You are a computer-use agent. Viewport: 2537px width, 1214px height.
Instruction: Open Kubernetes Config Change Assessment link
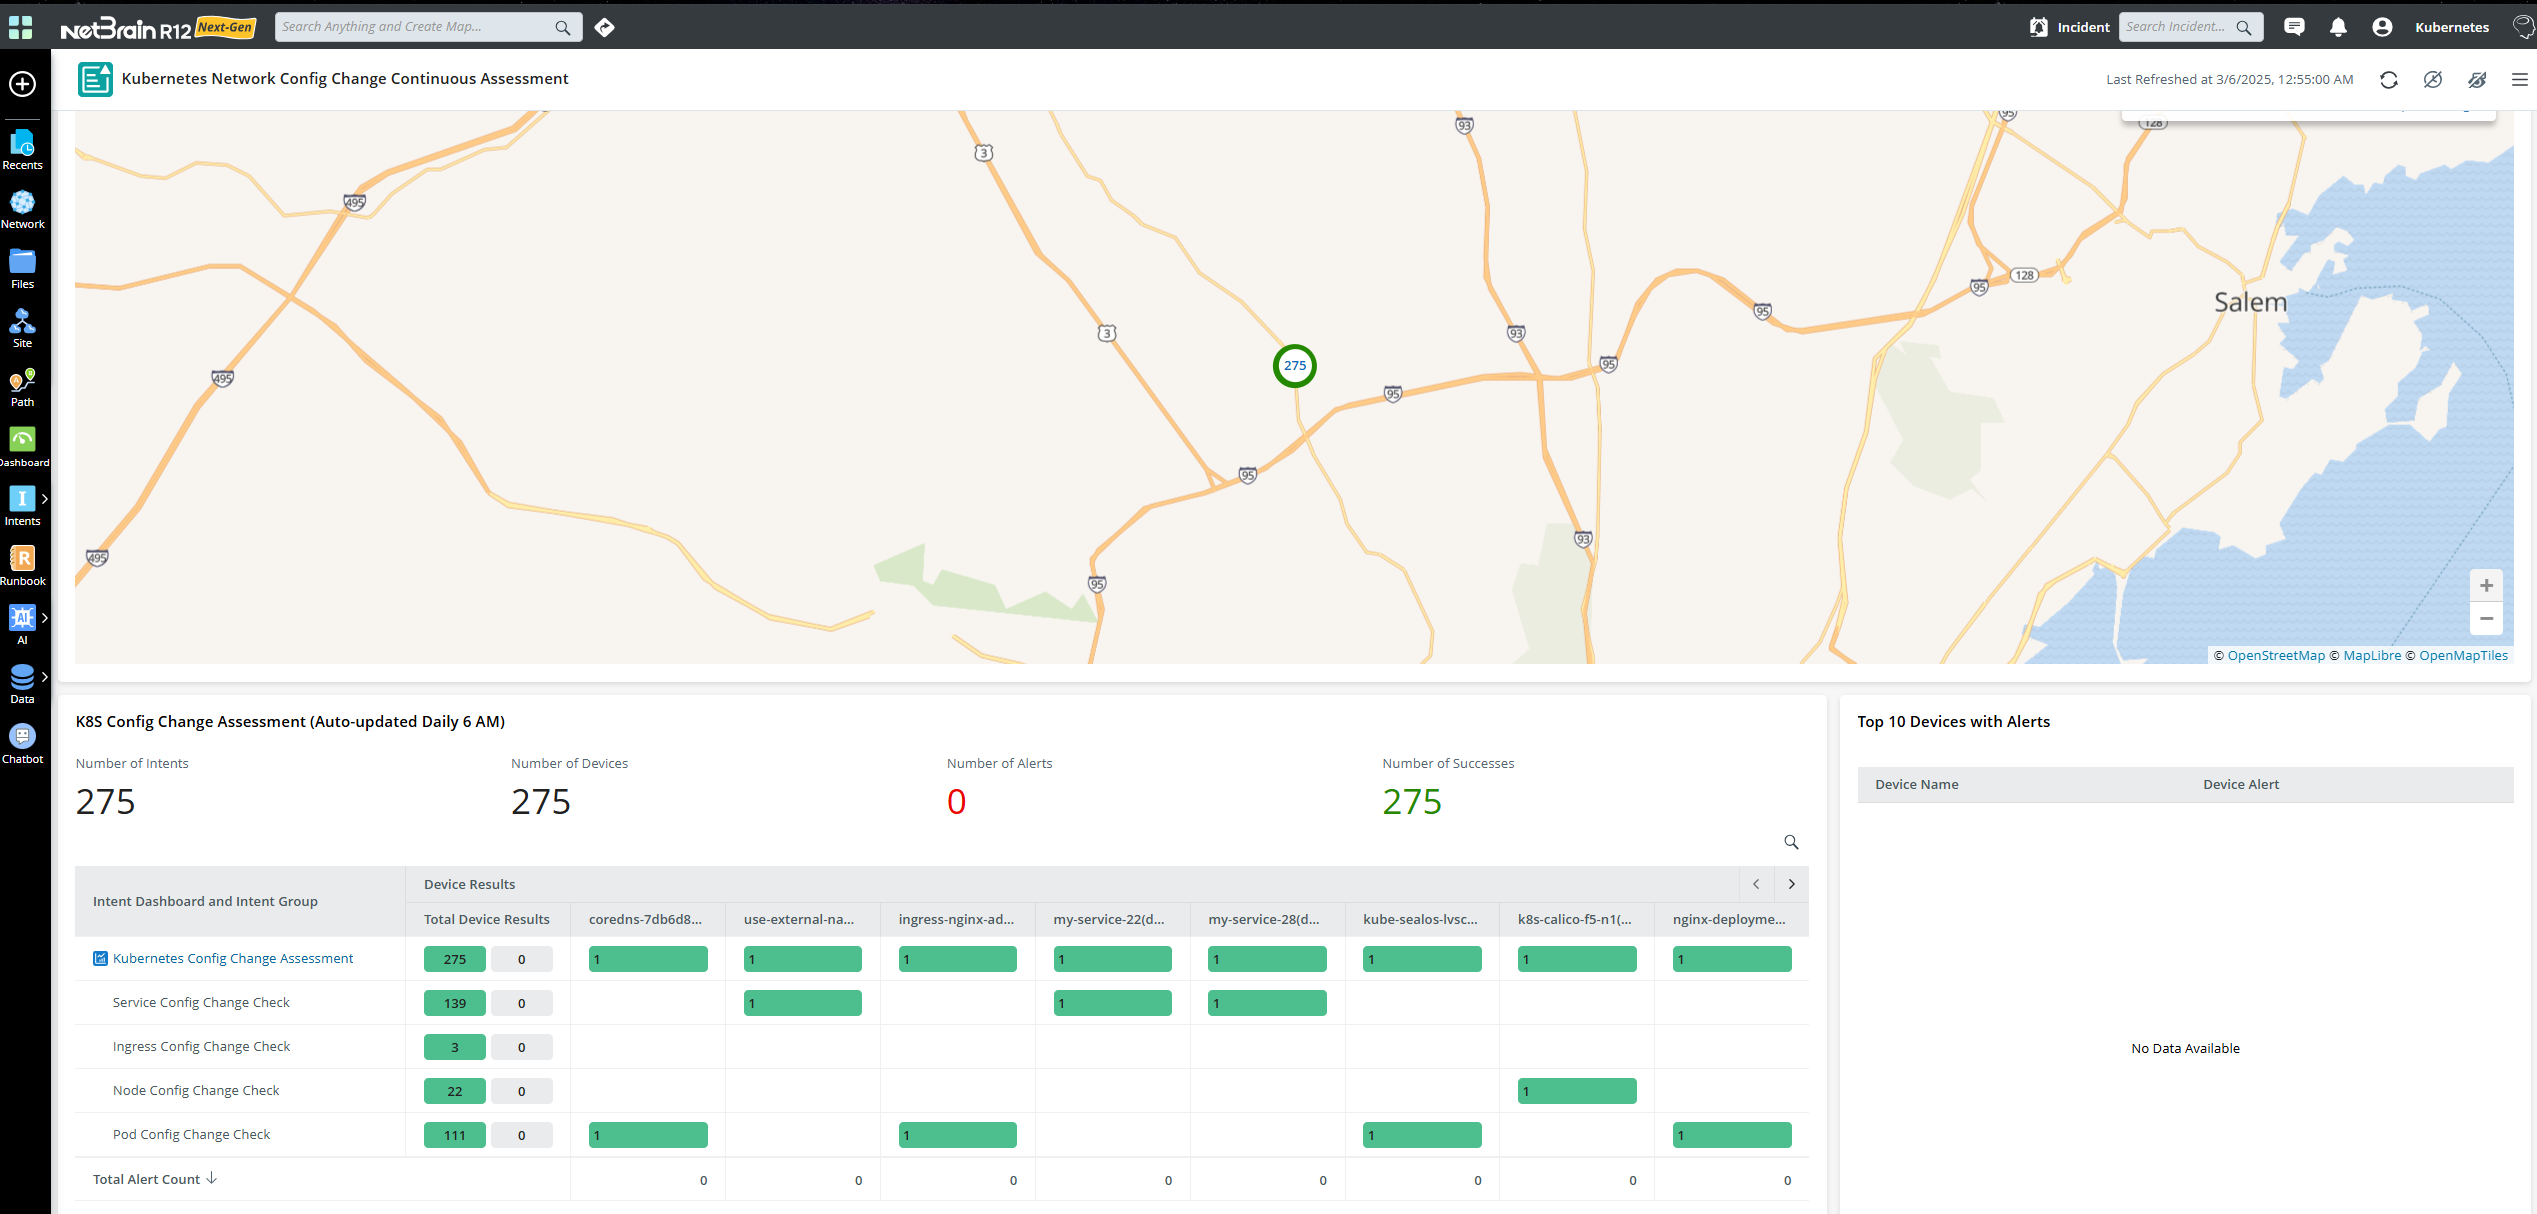coord(233,958)
